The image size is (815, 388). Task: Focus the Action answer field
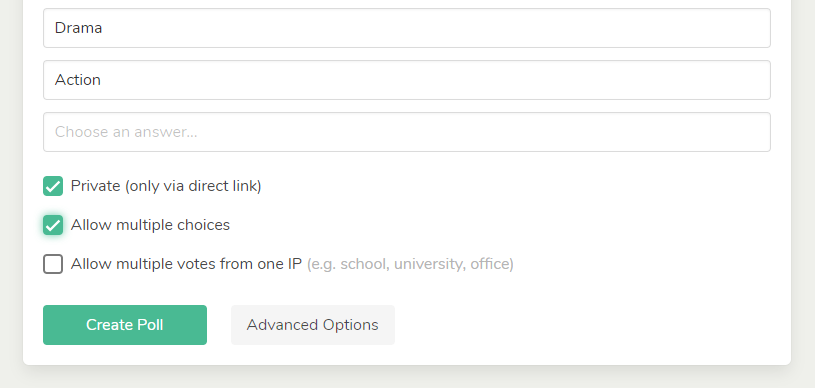click(x=407, y=80)
